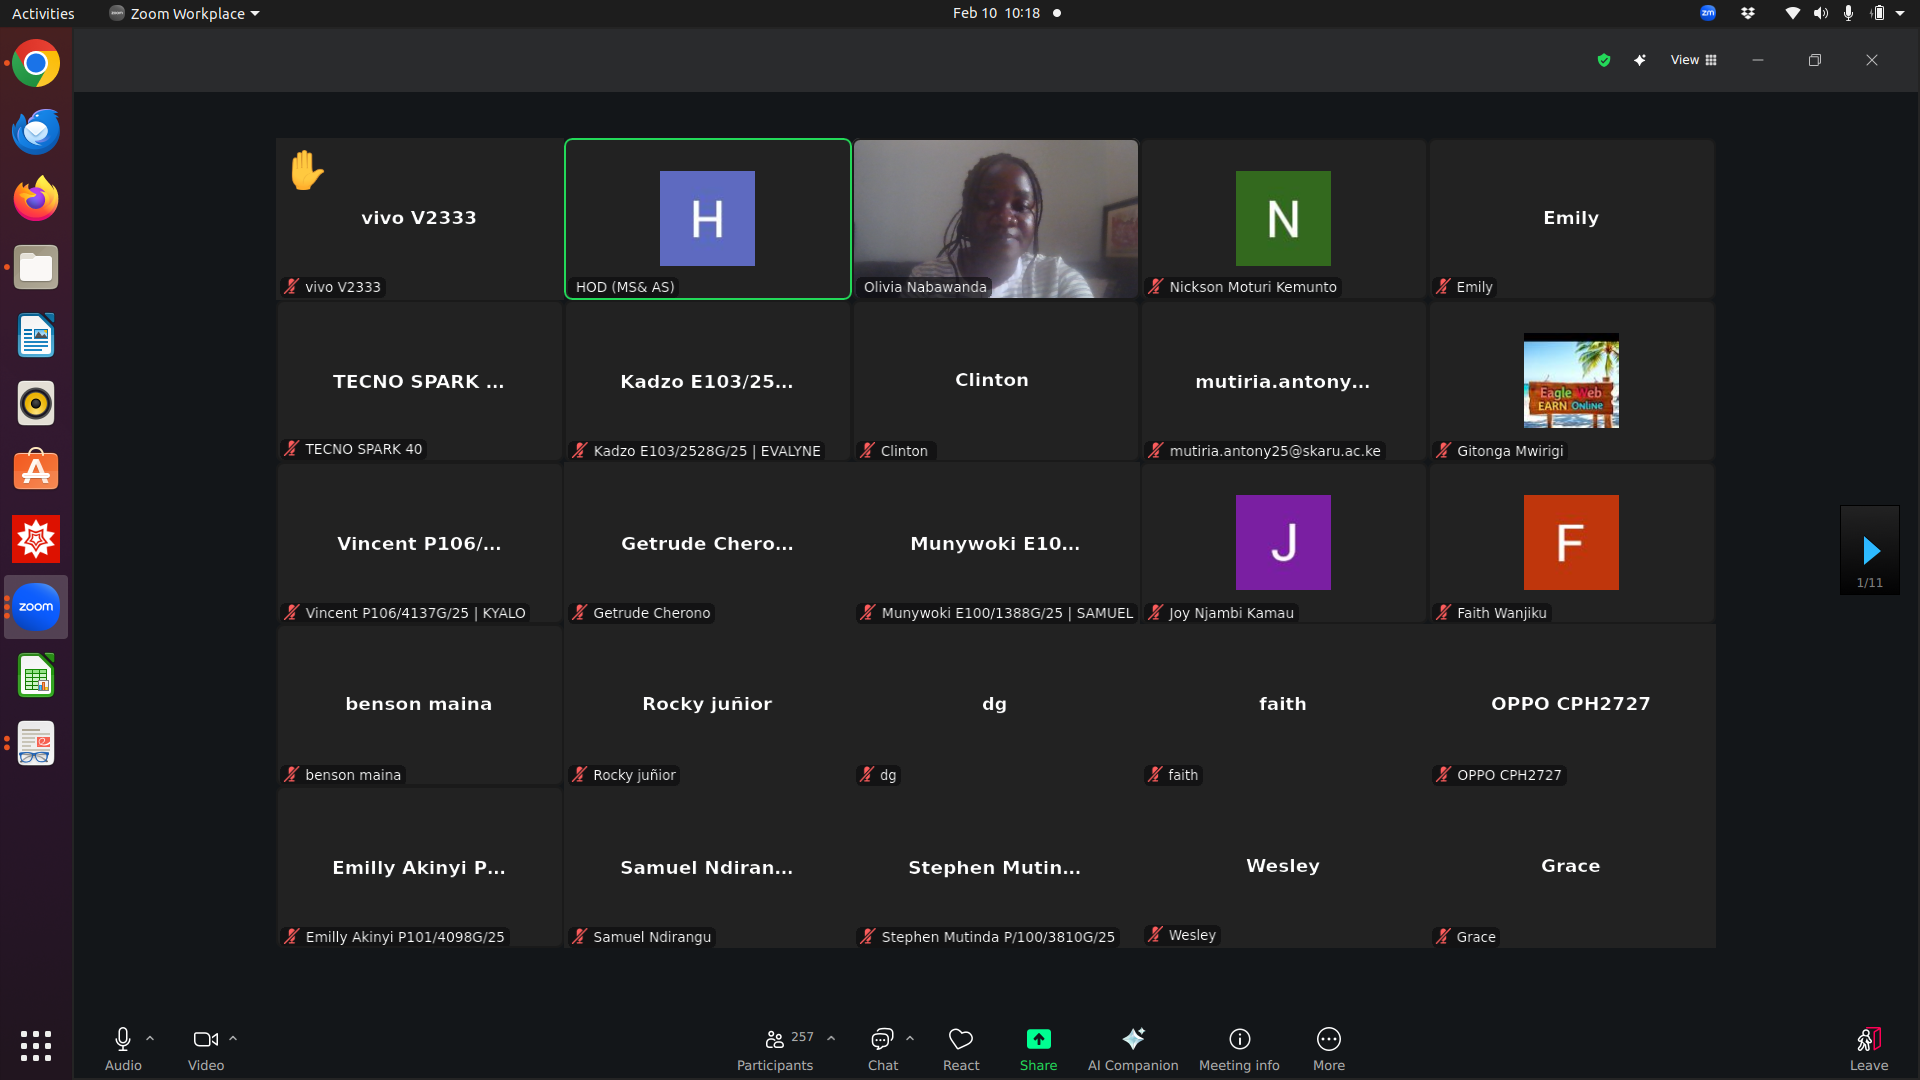
Task: Toggle the Video camera button
Action: click(x=206, y=1048)
